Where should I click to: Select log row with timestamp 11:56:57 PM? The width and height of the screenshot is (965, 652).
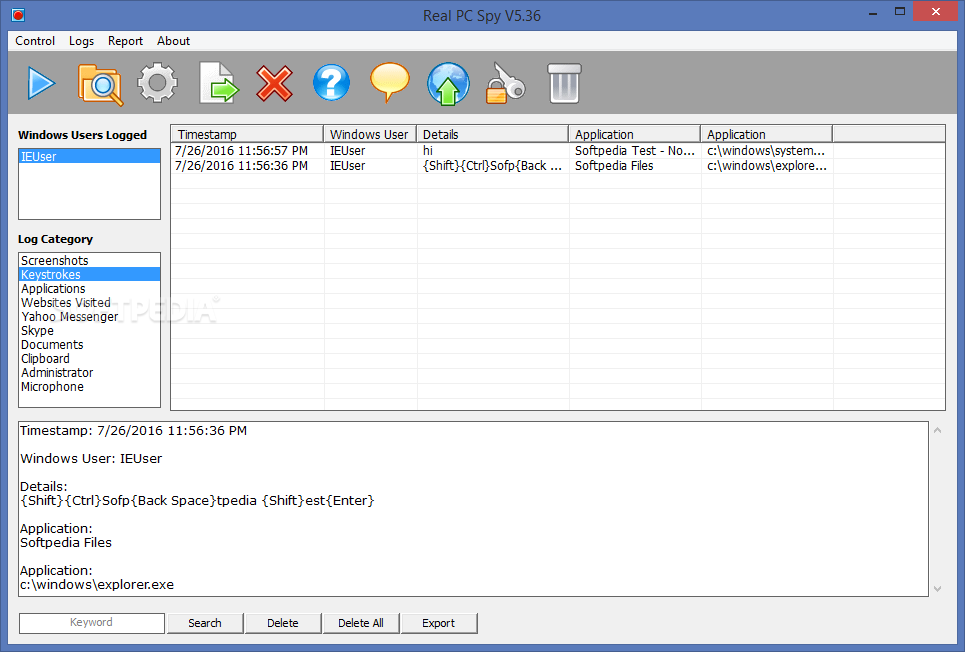558,151
